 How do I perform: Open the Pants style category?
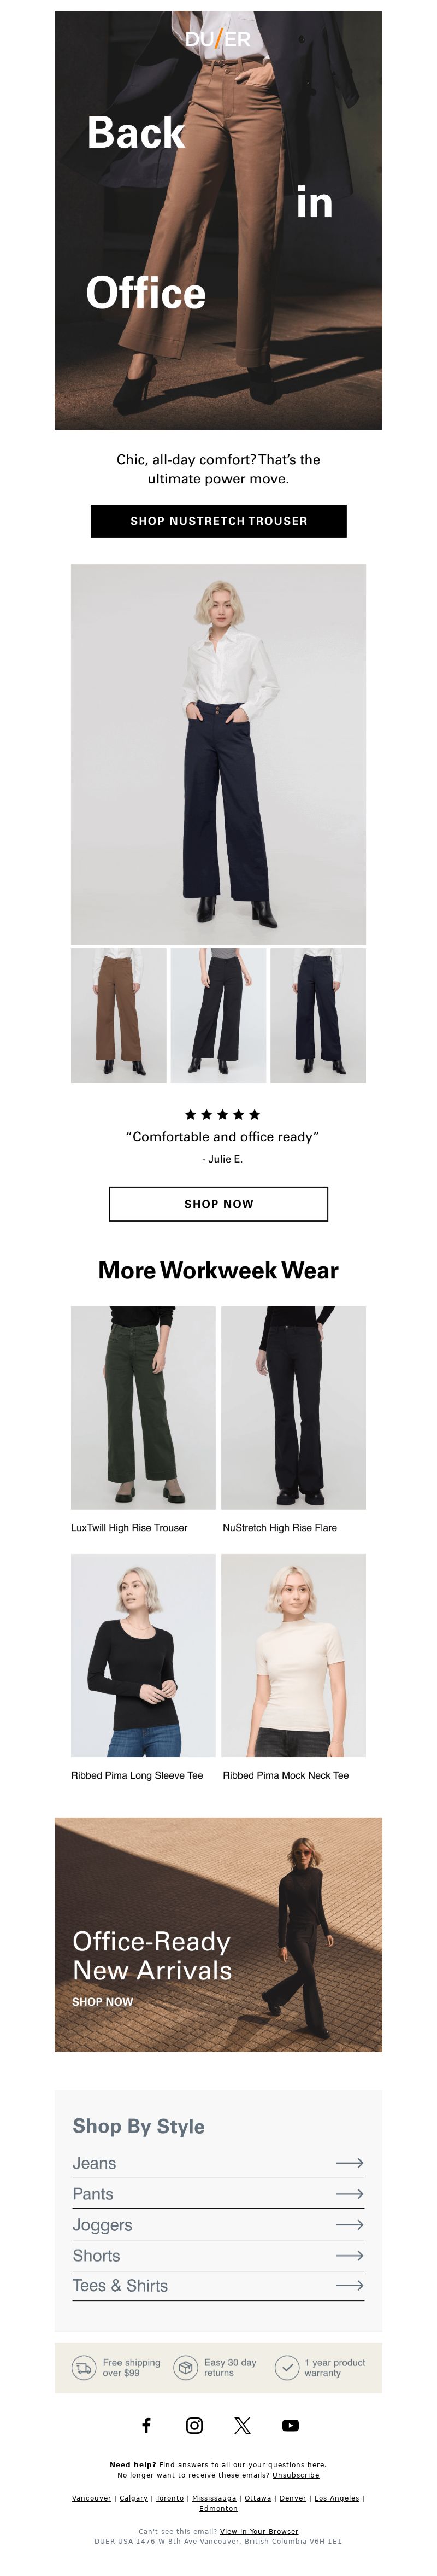(218, 2194)
